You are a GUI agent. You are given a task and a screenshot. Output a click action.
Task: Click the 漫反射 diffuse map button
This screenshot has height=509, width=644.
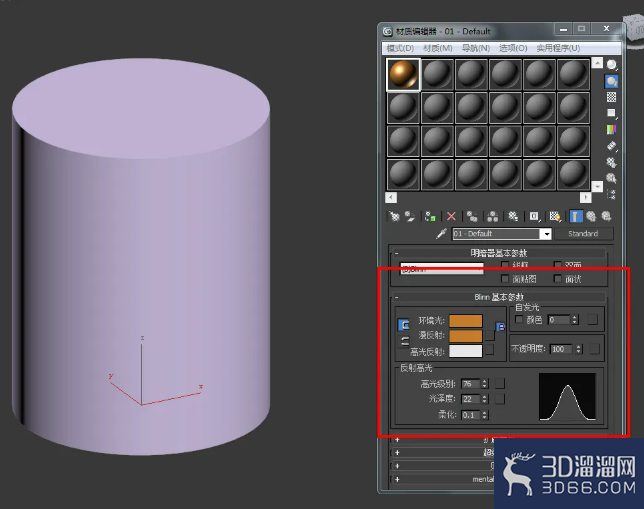490,336
